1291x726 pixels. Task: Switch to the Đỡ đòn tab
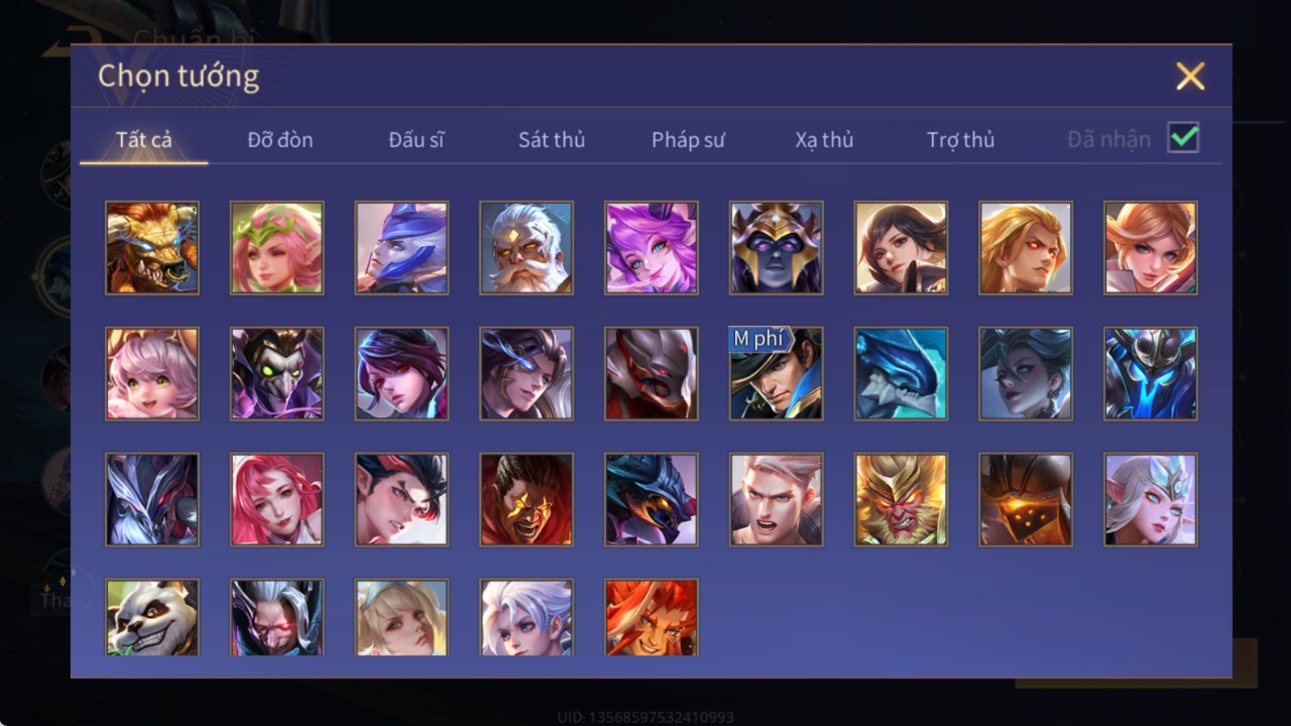point(280,140)
